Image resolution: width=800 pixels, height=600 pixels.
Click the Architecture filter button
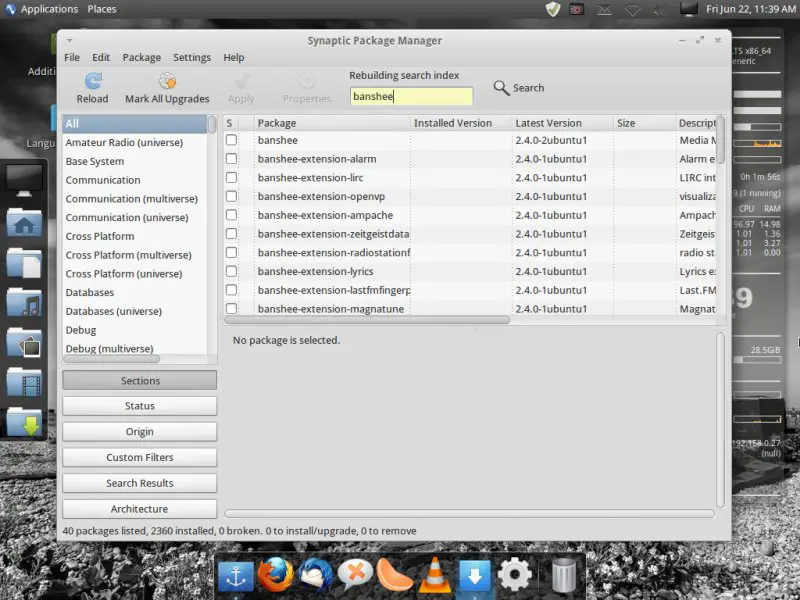pyautogui.click(x=140, y=509)
